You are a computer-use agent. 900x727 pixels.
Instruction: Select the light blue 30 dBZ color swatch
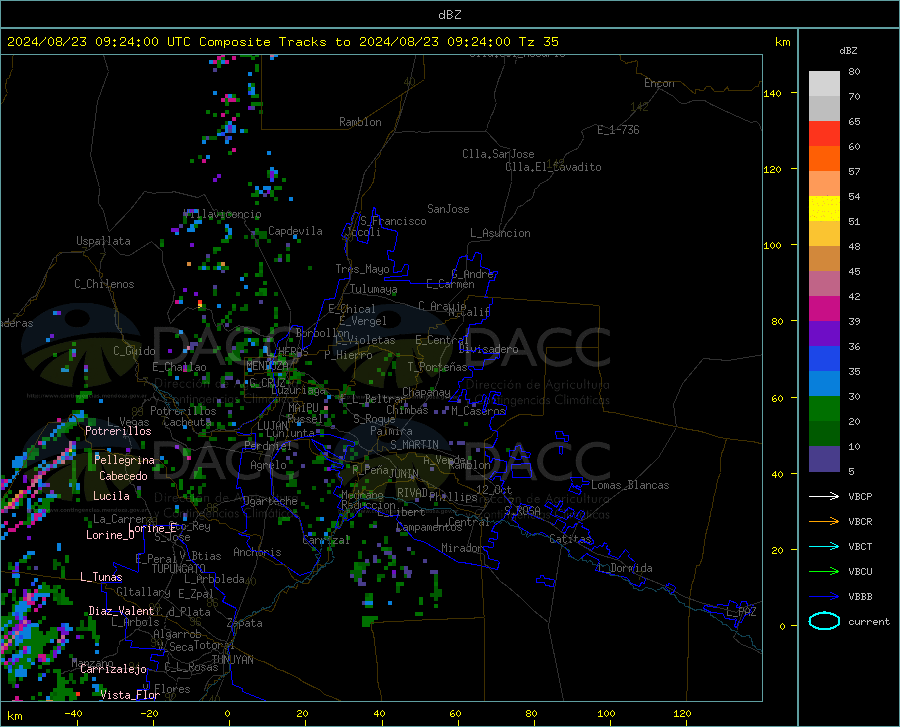click(x=824, y=384)
